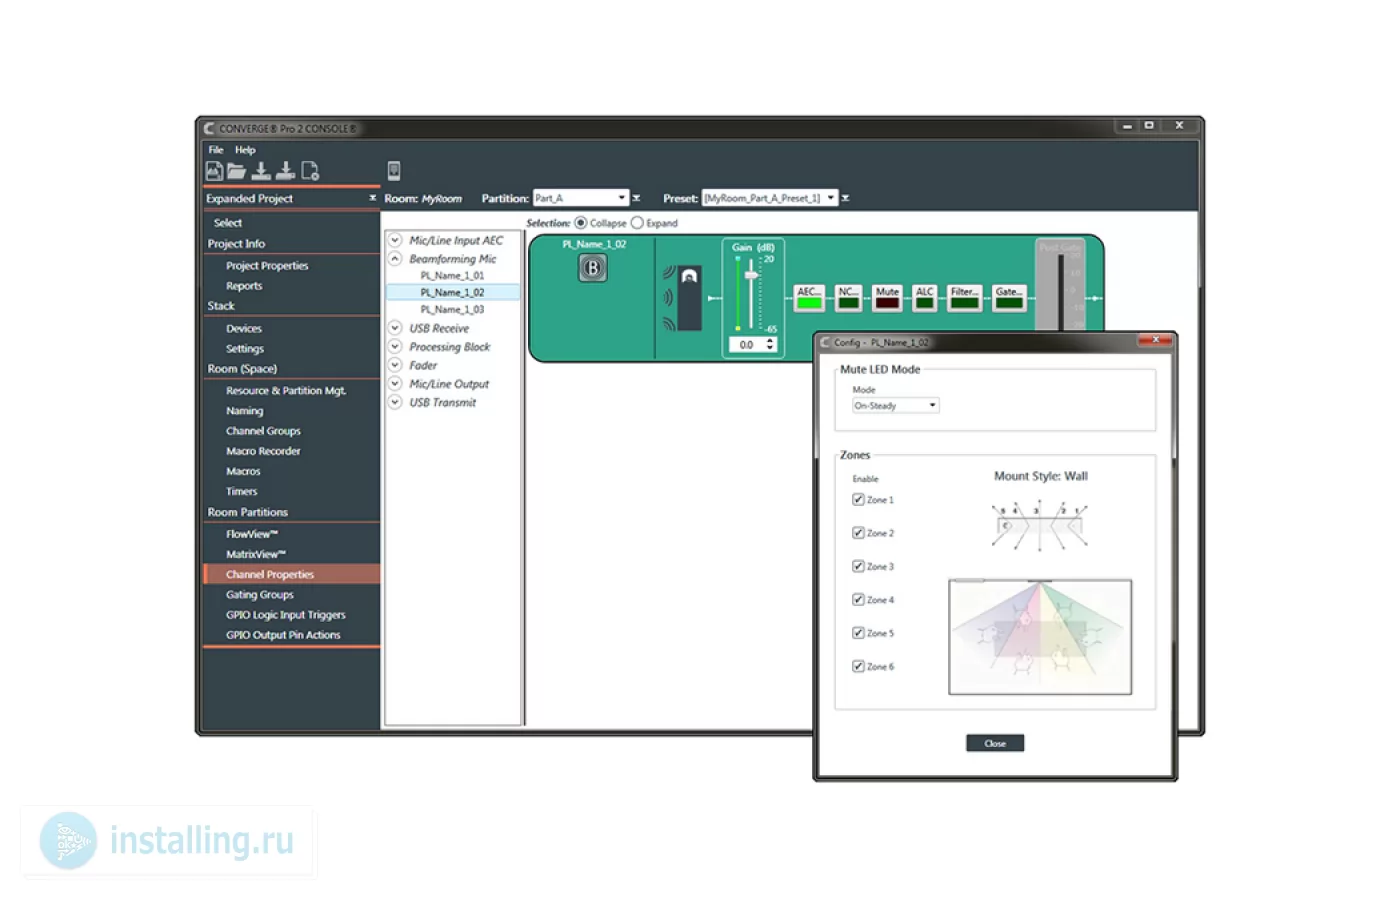Open the Help menu
The image size is (1400, 900).
(x=245, y=150)
